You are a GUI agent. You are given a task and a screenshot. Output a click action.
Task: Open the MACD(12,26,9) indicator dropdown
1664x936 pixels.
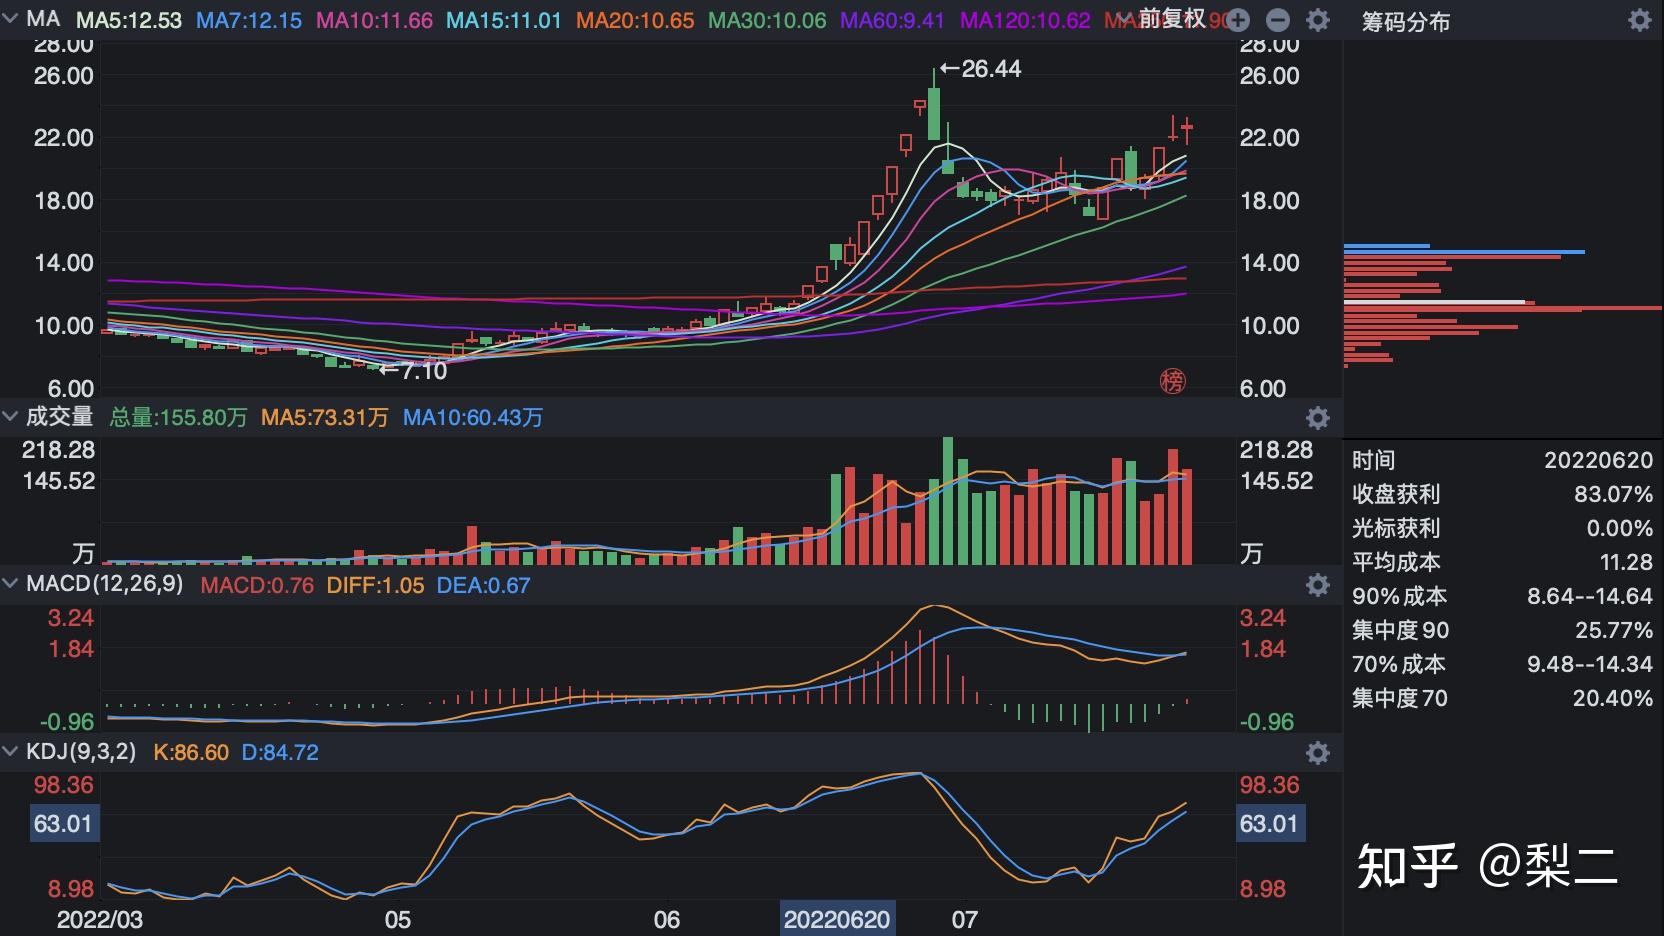pos(104,584)
